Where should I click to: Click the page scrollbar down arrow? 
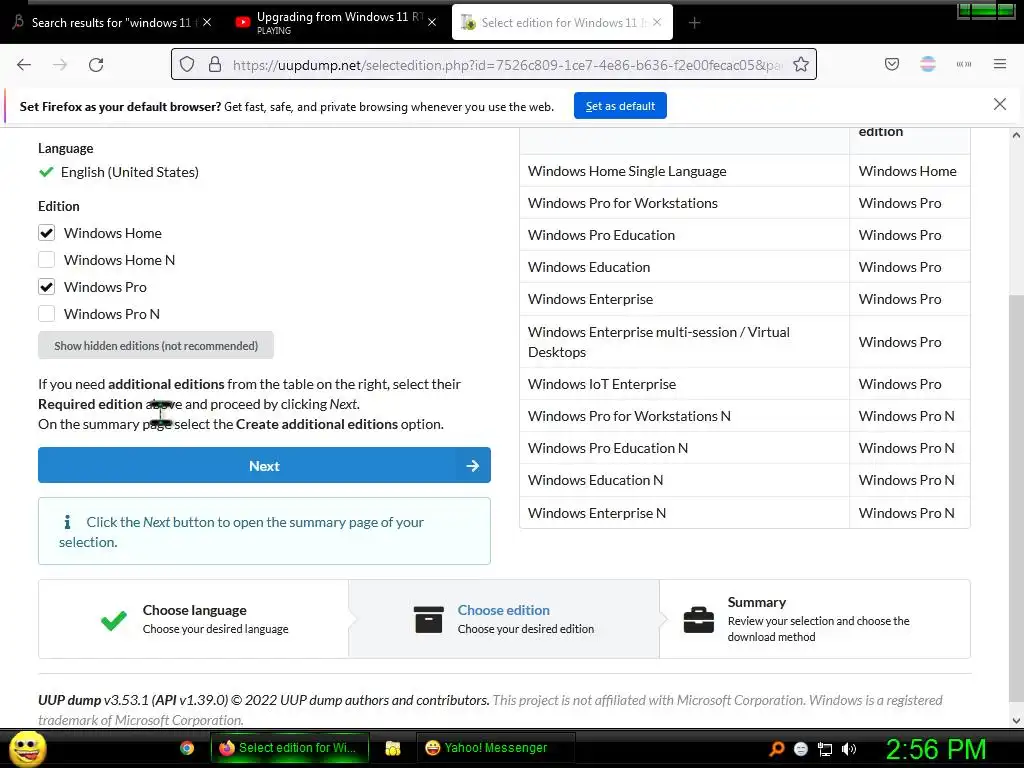[x=1016, y=720]
